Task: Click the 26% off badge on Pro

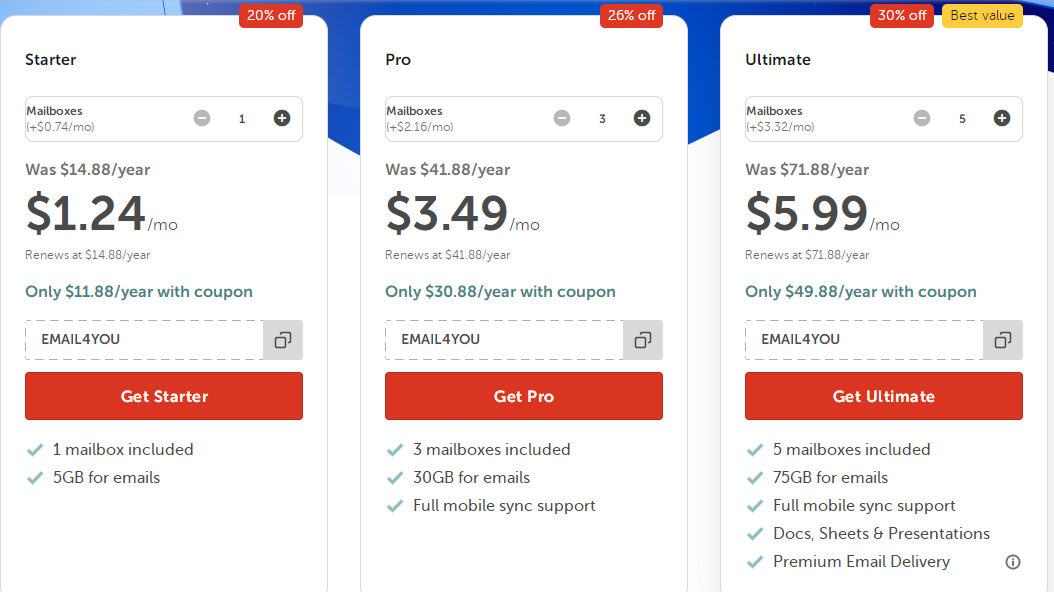Action: [x=631, y=16]
